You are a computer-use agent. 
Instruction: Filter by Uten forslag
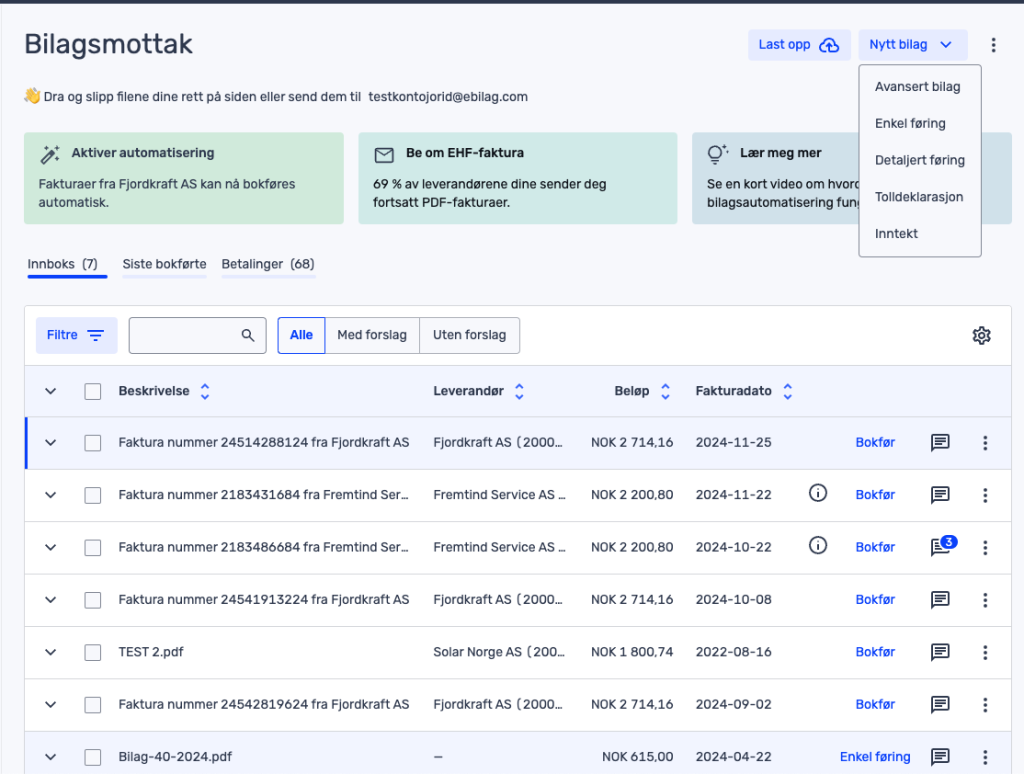[x=469, y=335]
